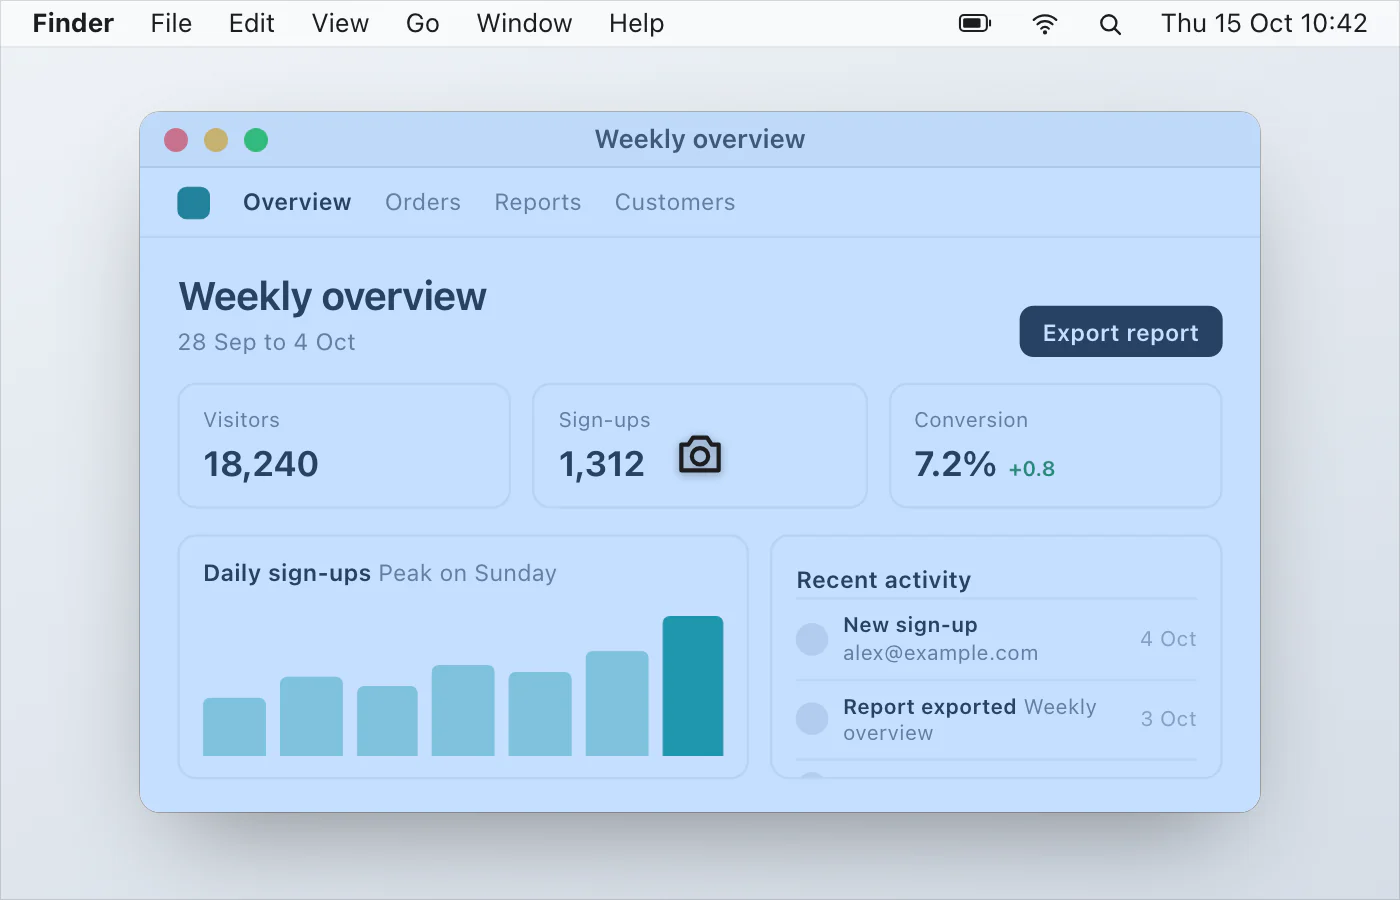Check the battery status icon

975,23
